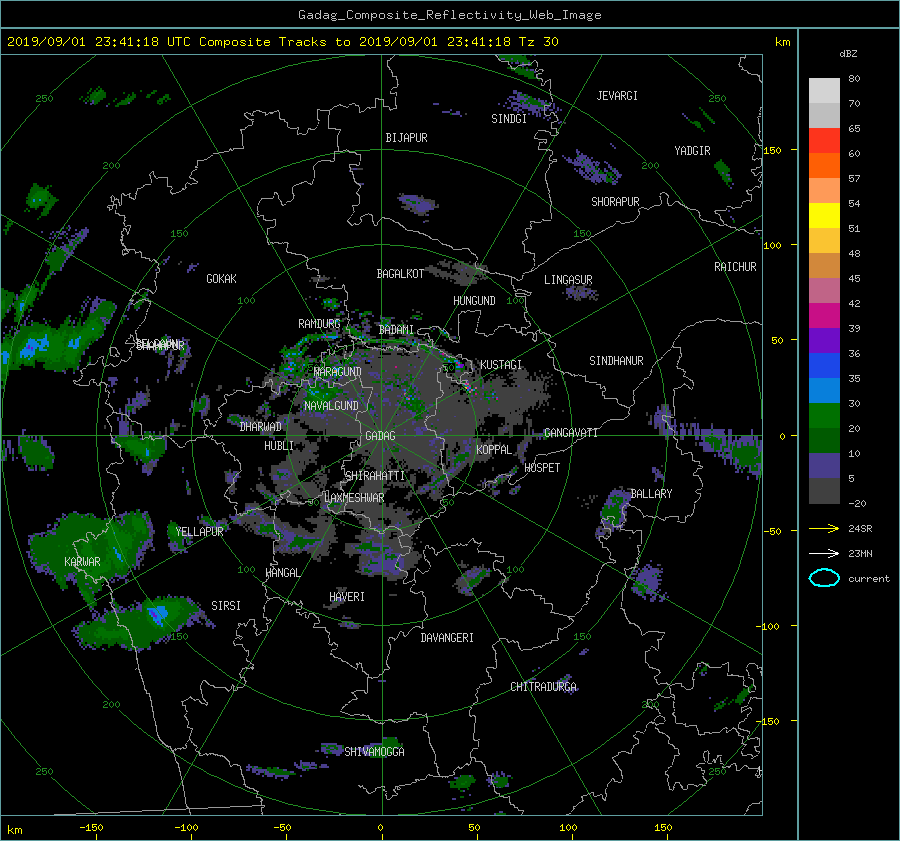
Task: Click the HANGAL label
Action: point(283,573)
